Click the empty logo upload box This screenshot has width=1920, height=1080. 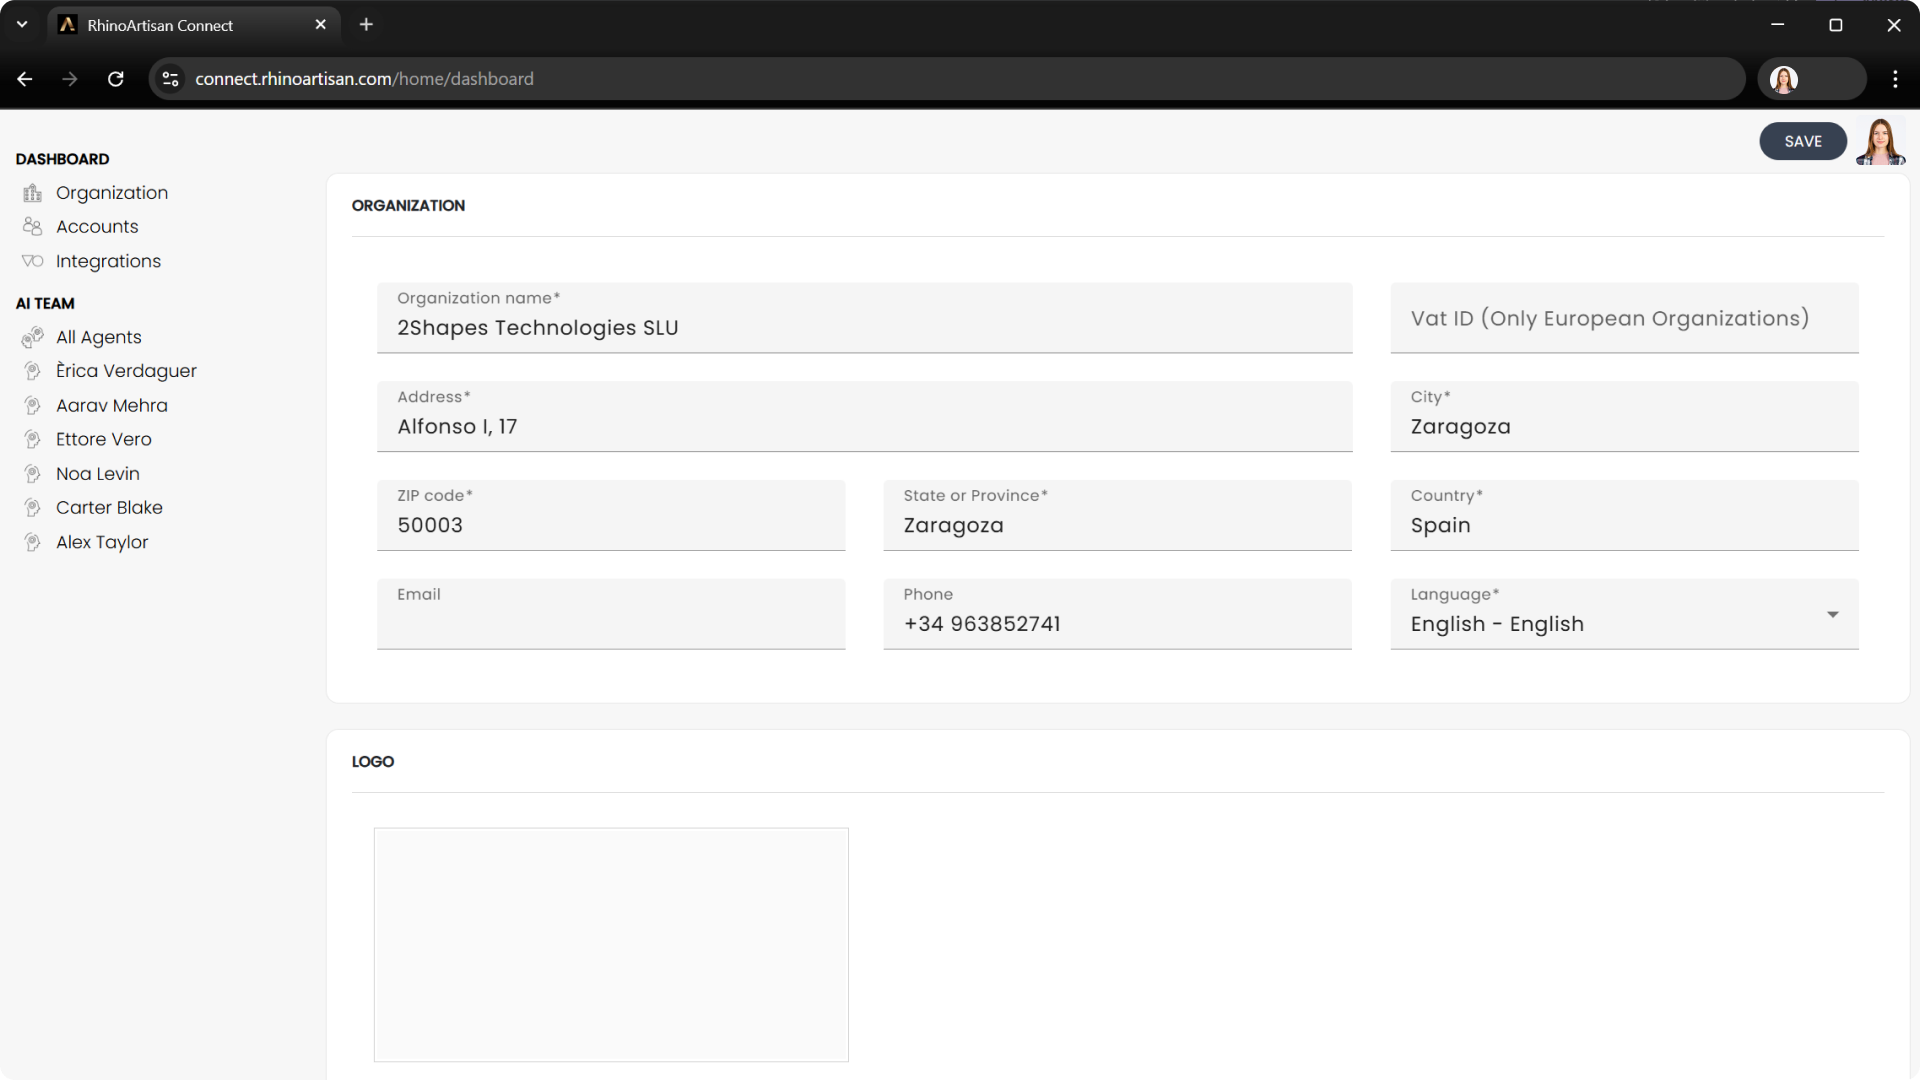(x=611, y=945)
